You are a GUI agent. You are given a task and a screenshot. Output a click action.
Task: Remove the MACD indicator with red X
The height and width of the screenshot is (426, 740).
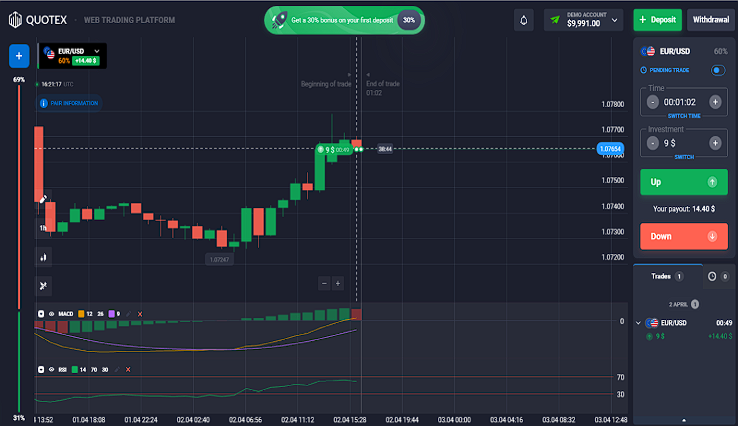click(139, 314)
